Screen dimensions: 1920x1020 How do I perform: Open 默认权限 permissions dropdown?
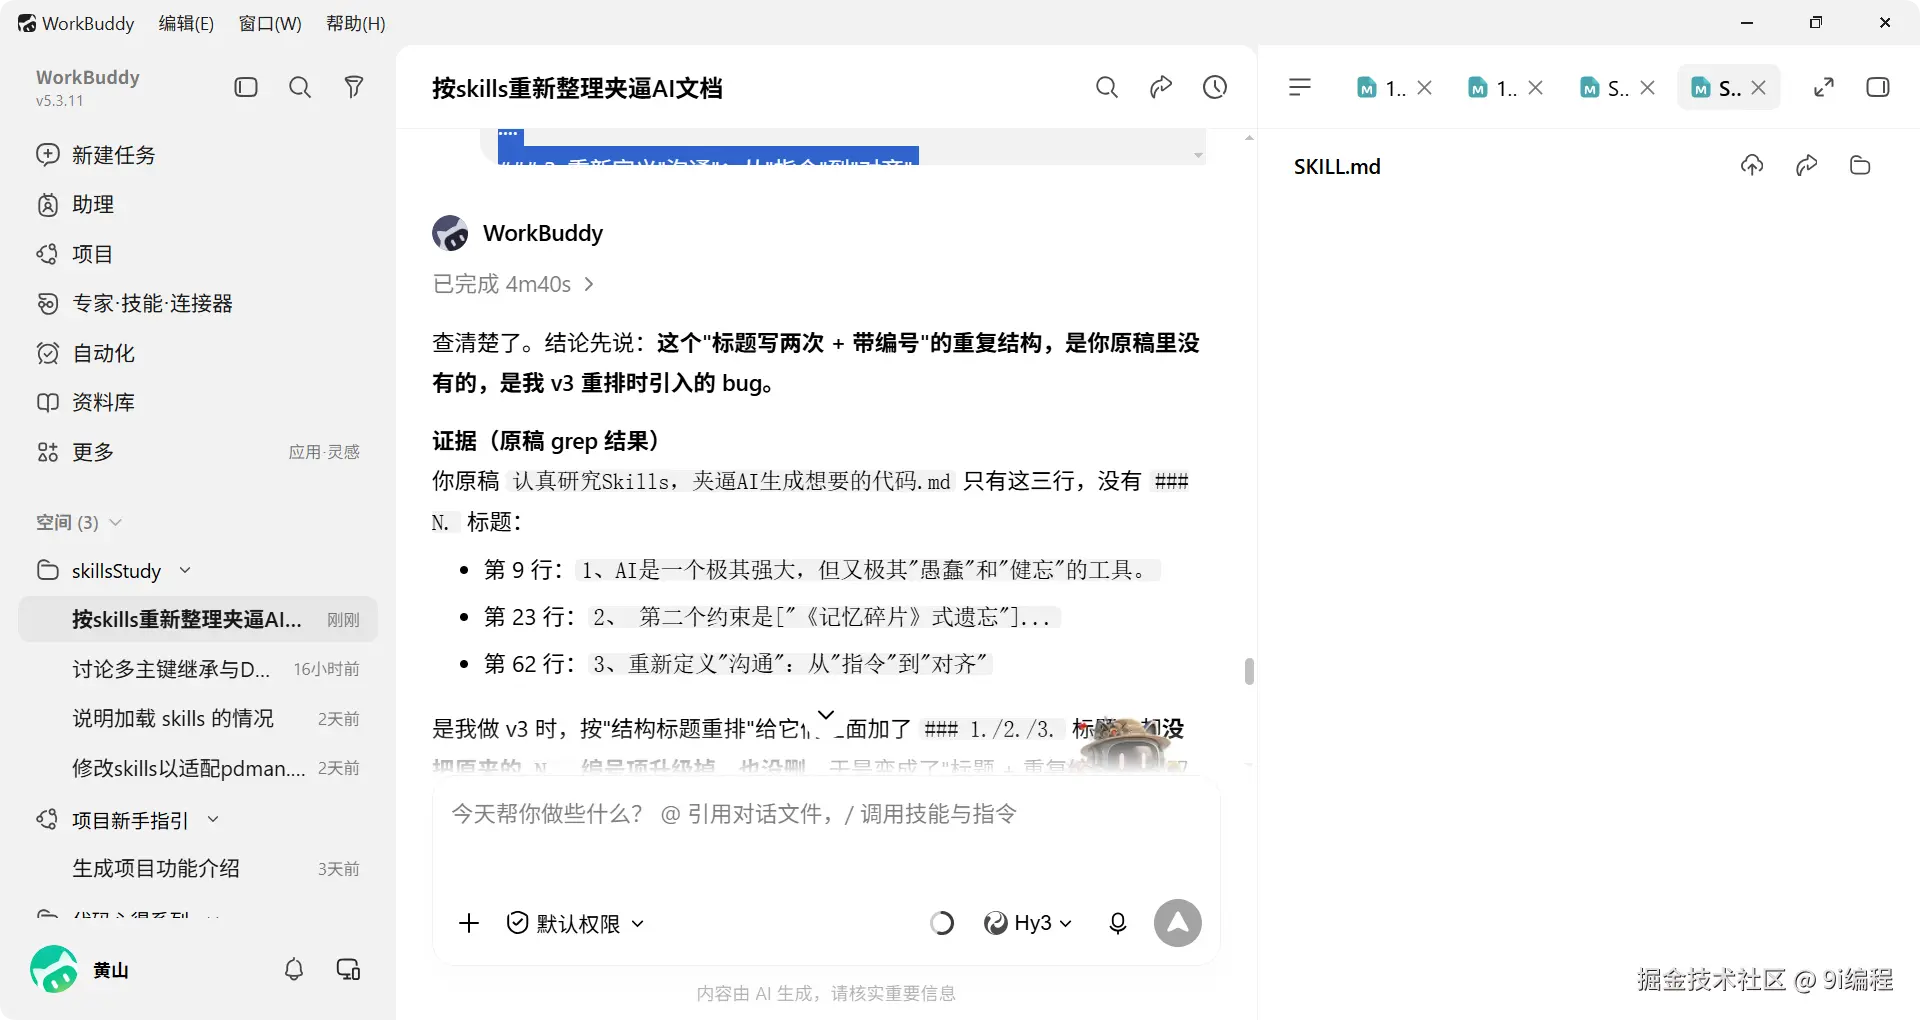click(575, 923)
